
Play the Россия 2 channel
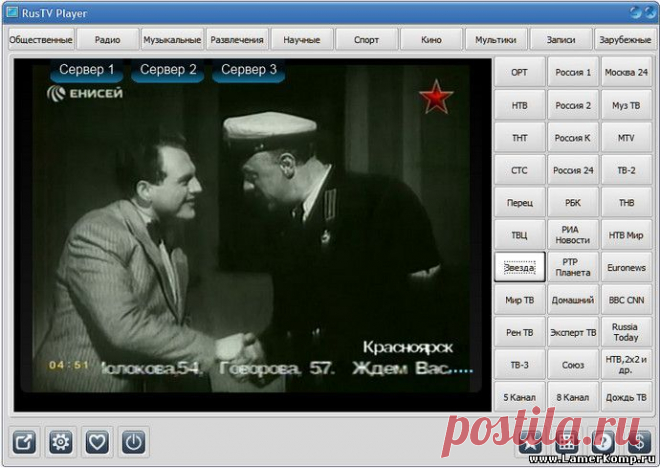pos(573,105)
